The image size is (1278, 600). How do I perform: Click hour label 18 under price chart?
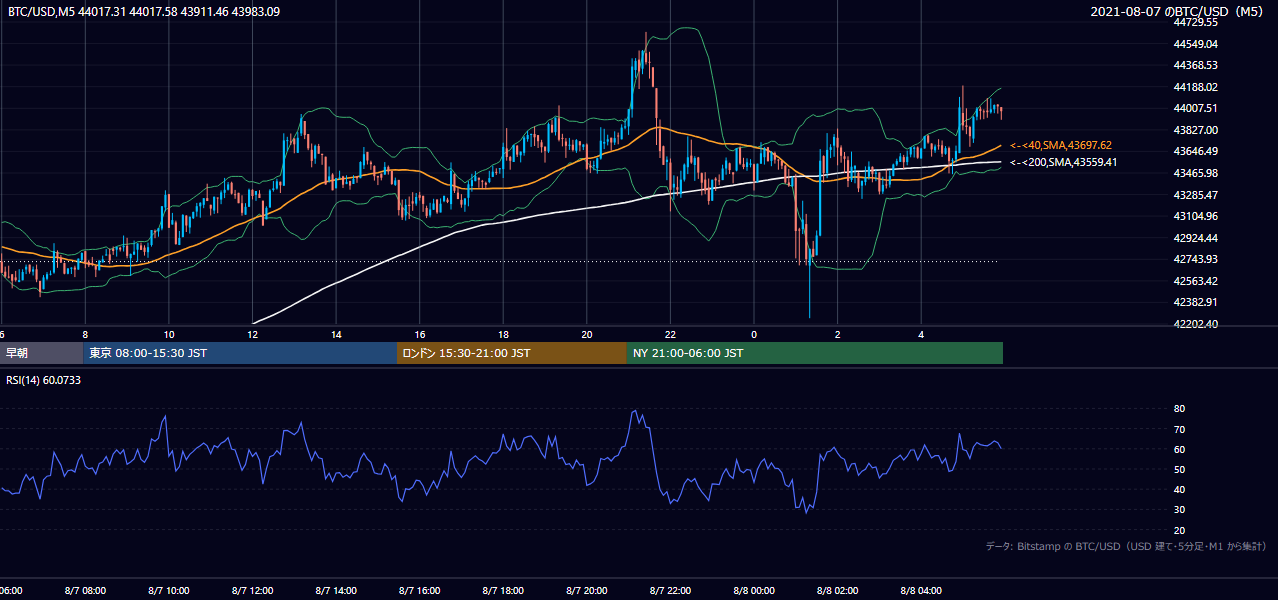pyautogui.click(x=504, y=334)
